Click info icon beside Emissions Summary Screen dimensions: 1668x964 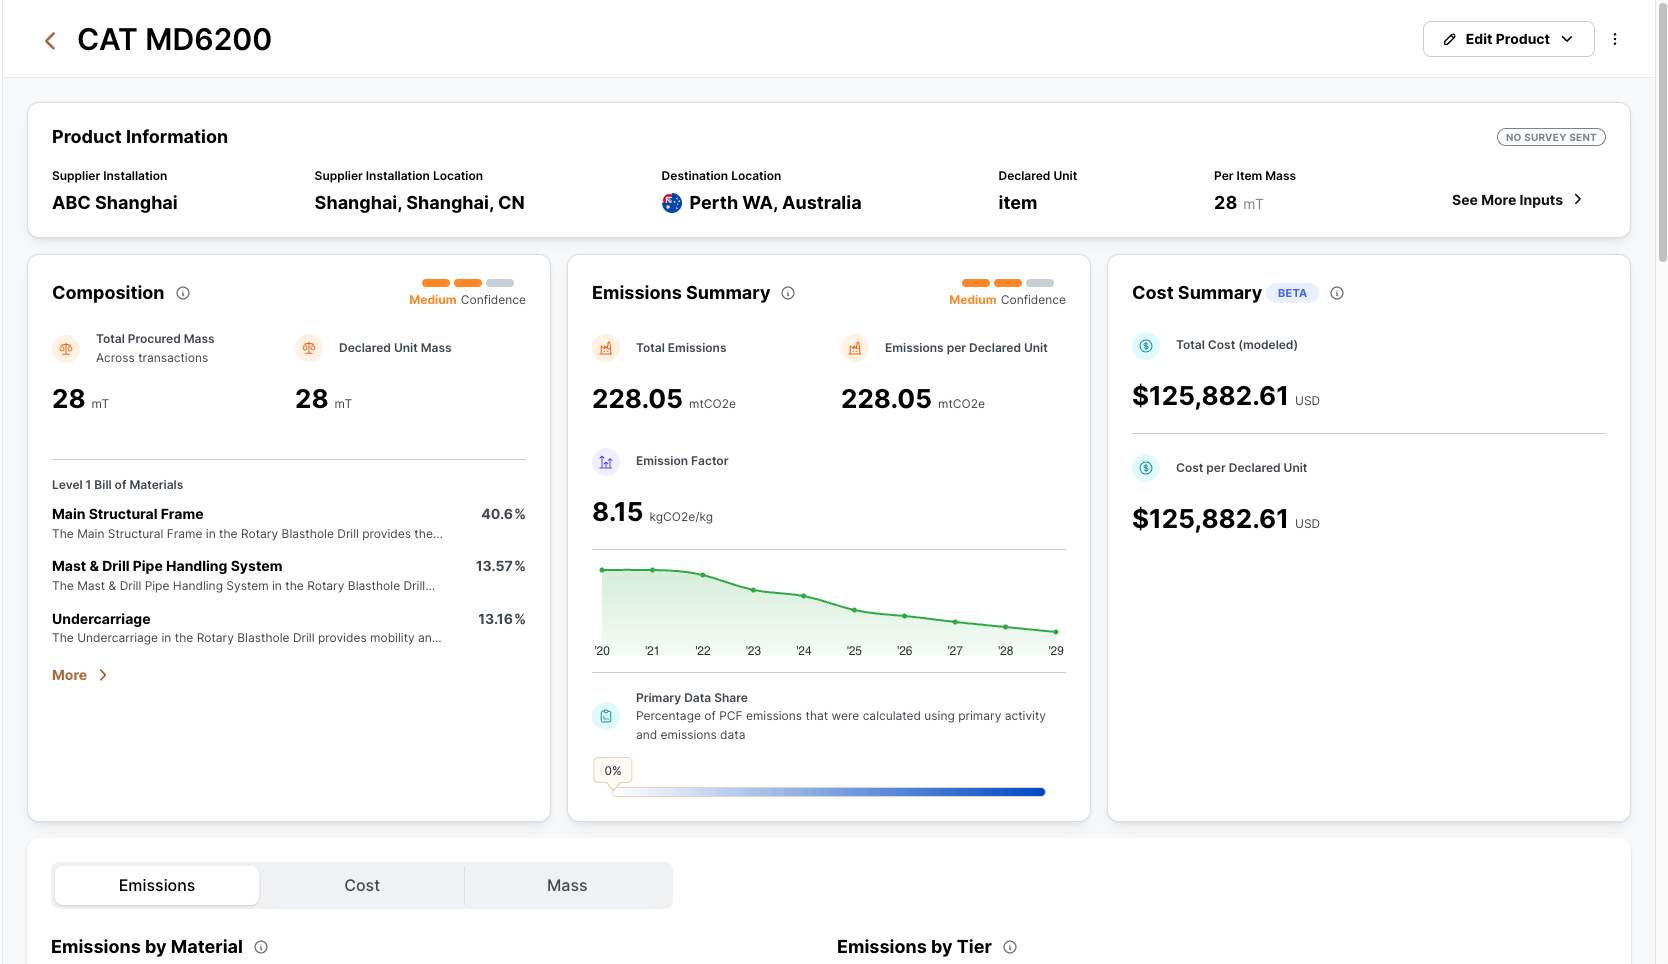[788, 293]
